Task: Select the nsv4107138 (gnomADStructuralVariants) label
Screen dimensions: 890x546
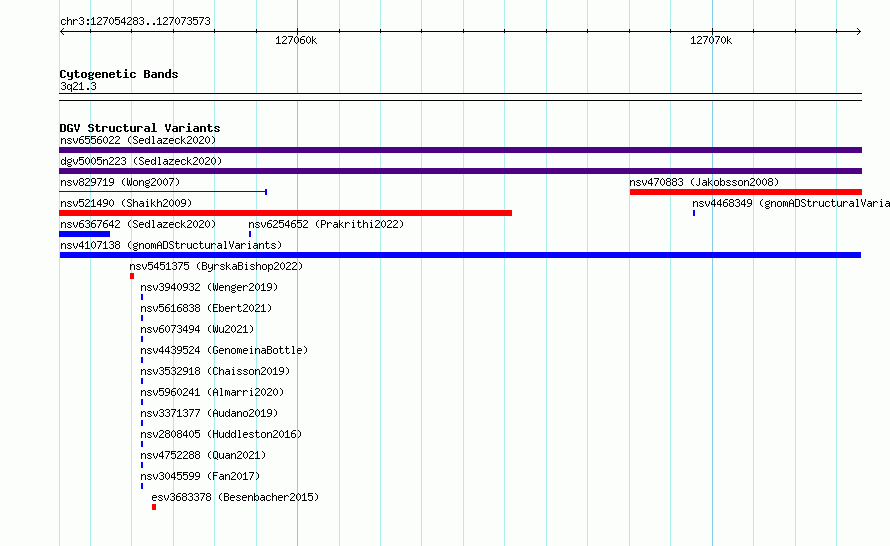Action: click(x=171, y=245)
